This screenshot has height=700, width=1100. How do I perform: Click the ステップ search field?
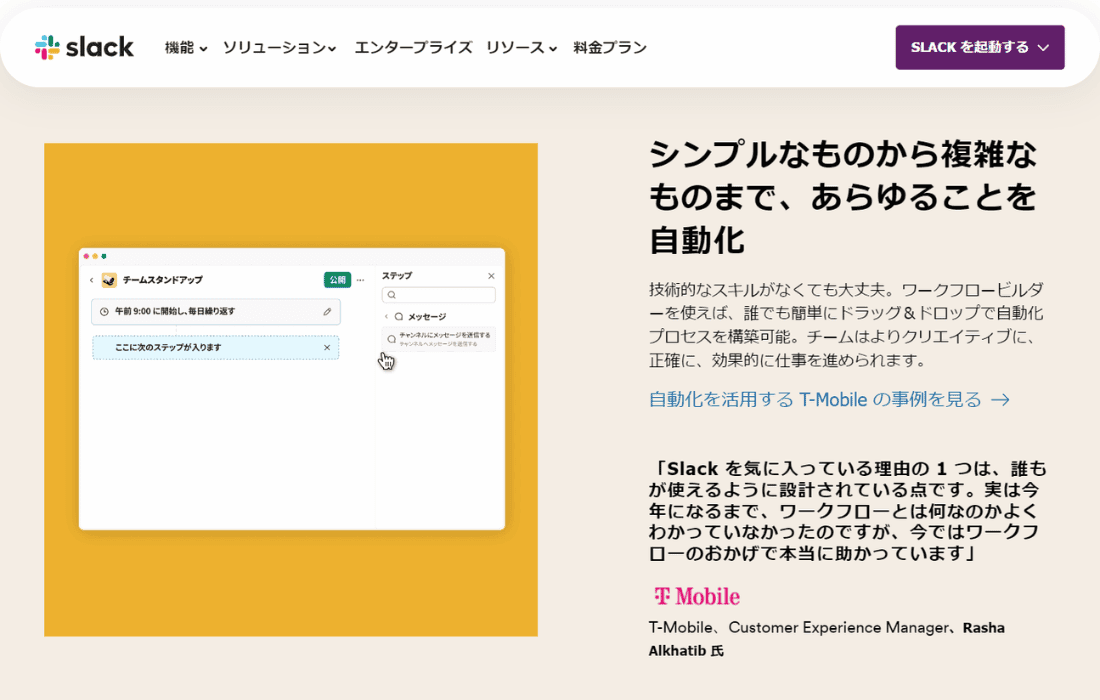tap(438, 295)
